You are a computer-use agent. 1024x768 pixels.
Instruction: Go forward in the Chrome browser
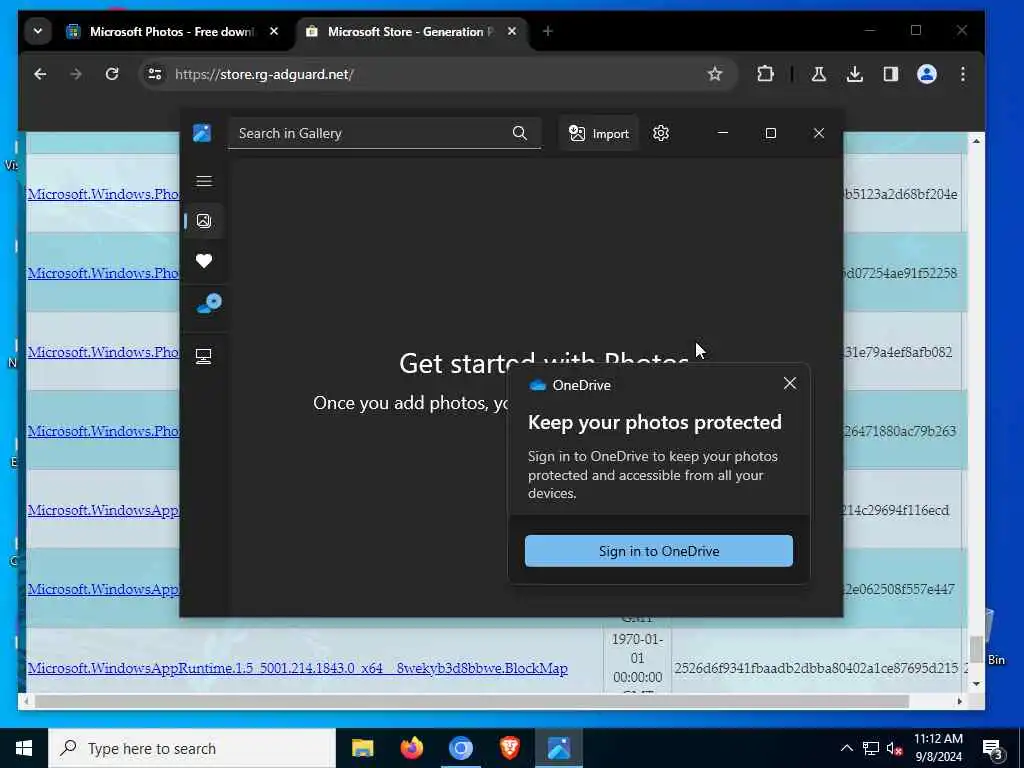coord(76,74)
